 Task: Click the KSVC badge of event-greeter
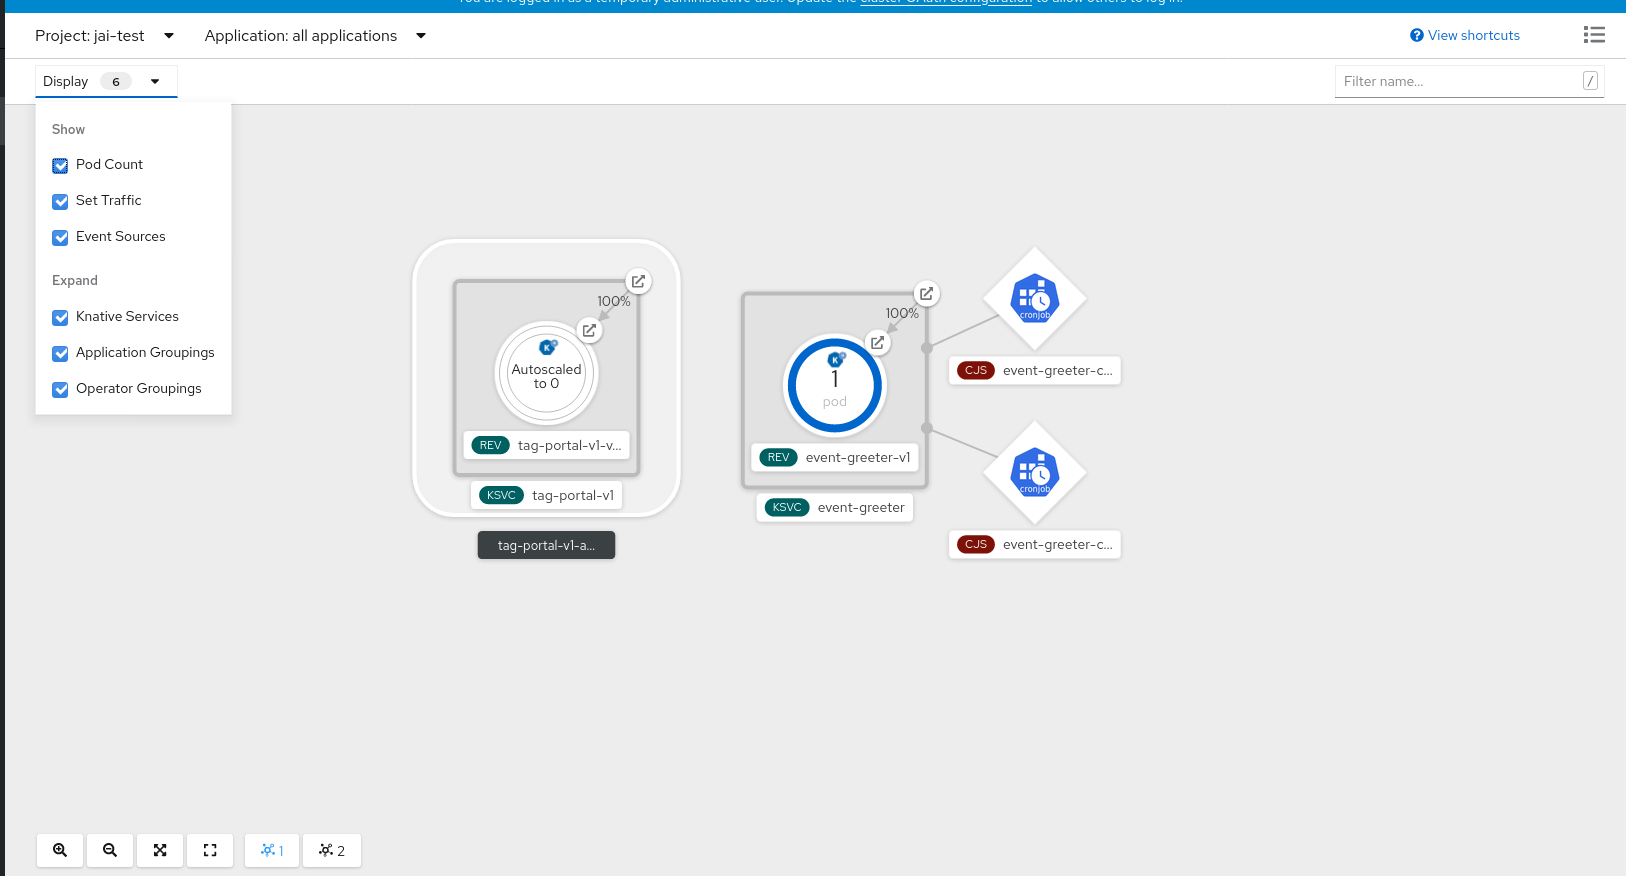click(787, 507)
